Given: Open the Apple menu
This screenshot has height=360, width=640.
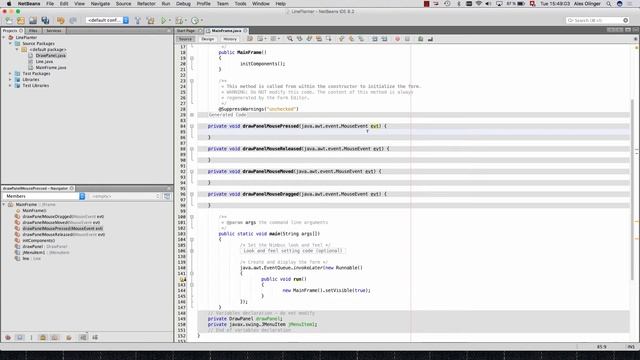Looking at the screenshot, I should (x=9, y=4).
